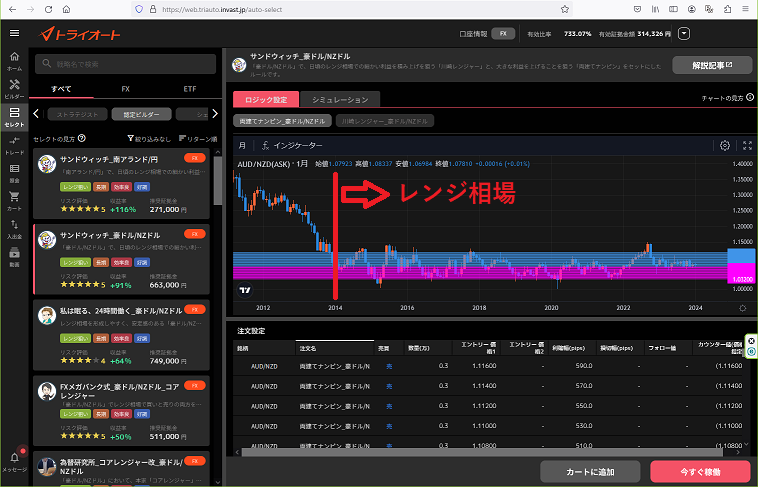This screenshot has width=759, height=487.
Task: Select order row with entry 1.11200
Action: point(489,406)
